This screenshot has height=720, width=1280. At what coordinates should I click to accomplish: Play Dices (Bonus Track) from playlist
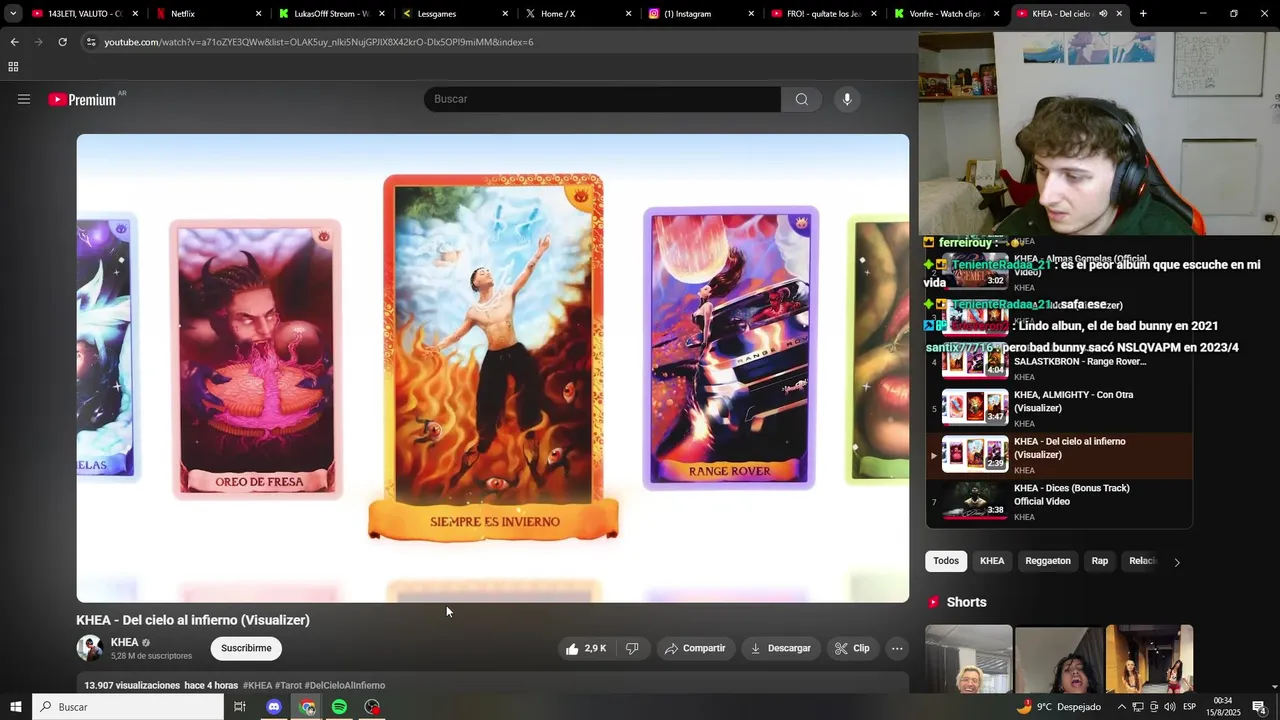click(x=1059, y=502)
